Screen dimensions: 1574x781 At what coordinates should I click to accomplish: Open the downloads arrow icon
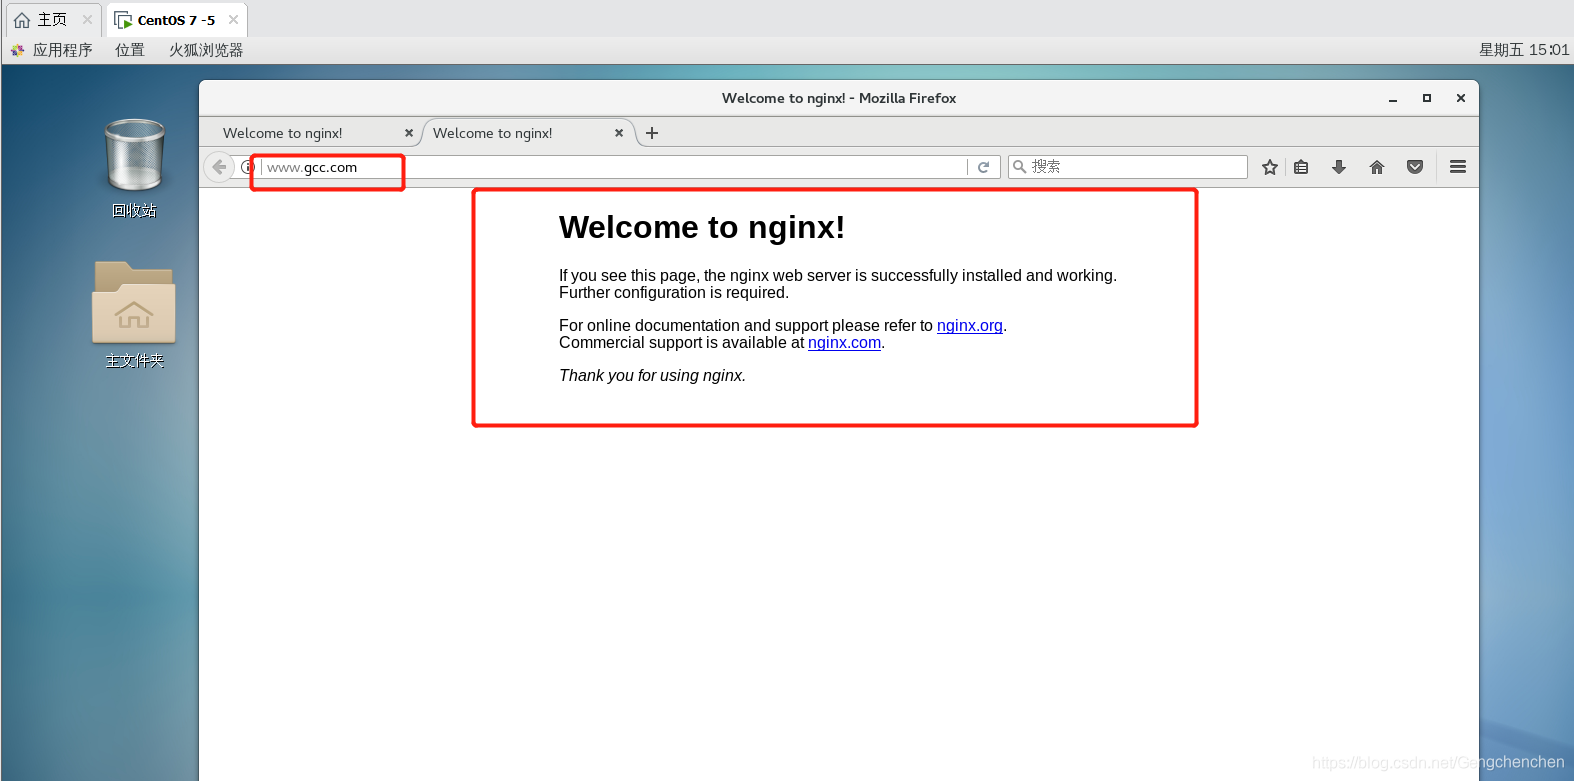1339,167
